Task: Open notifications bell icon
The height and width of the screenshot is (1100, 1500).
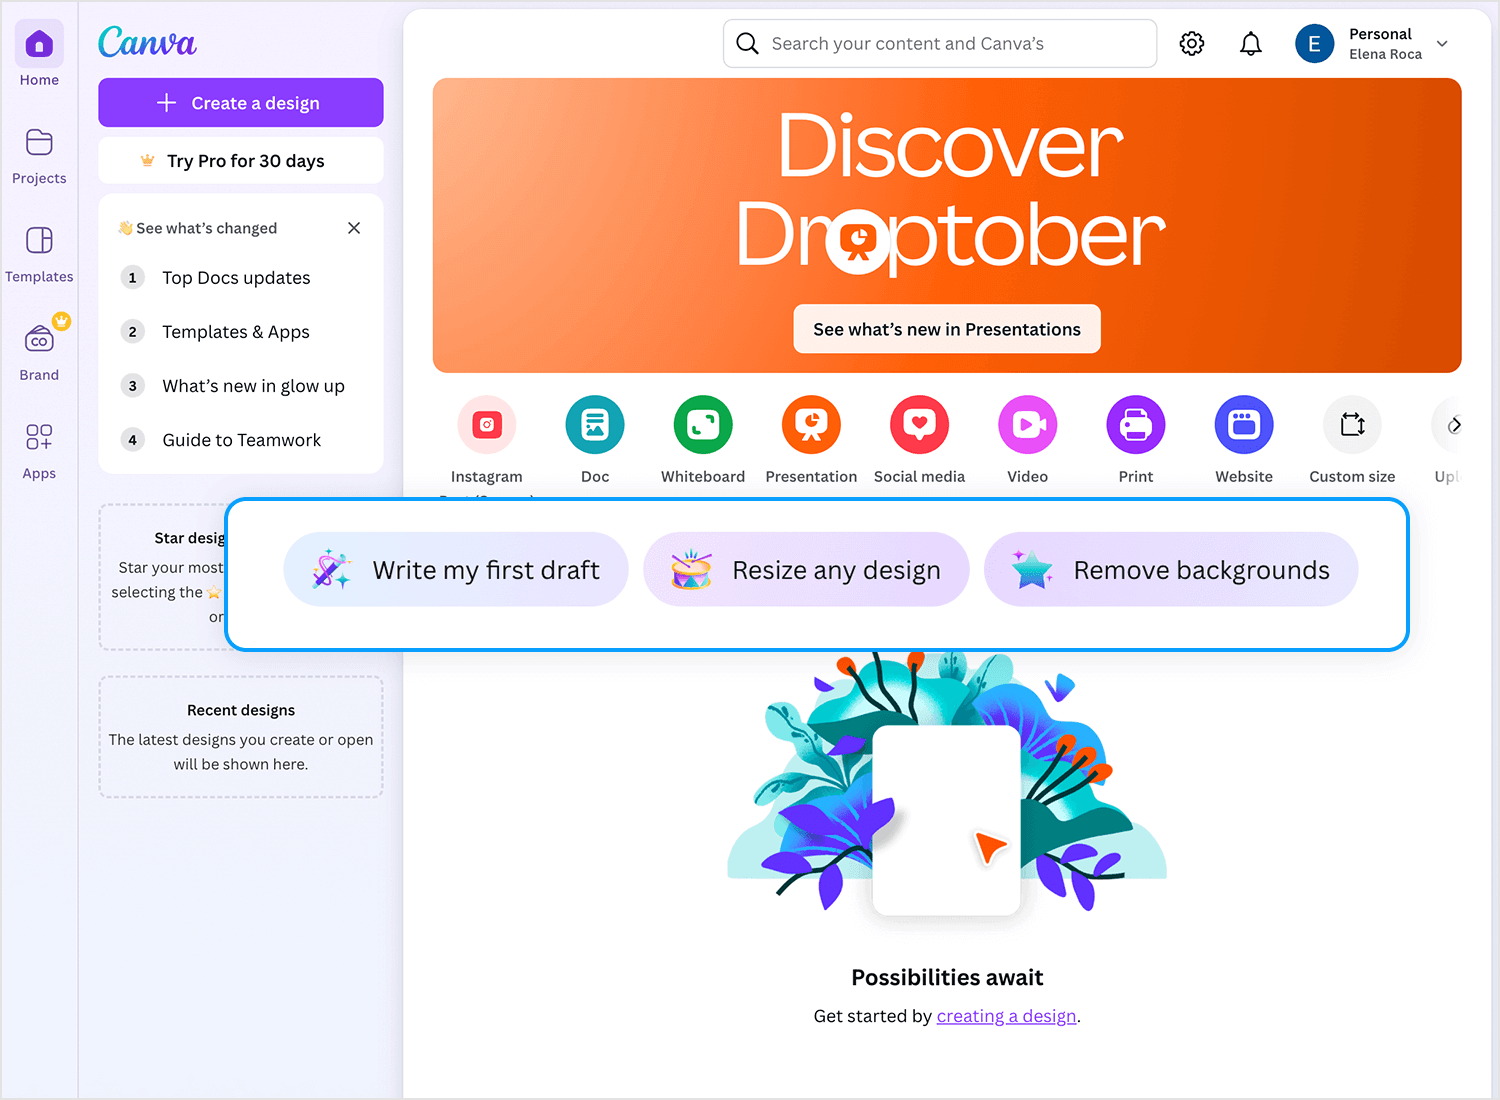Action: (x=1250, y=44)
